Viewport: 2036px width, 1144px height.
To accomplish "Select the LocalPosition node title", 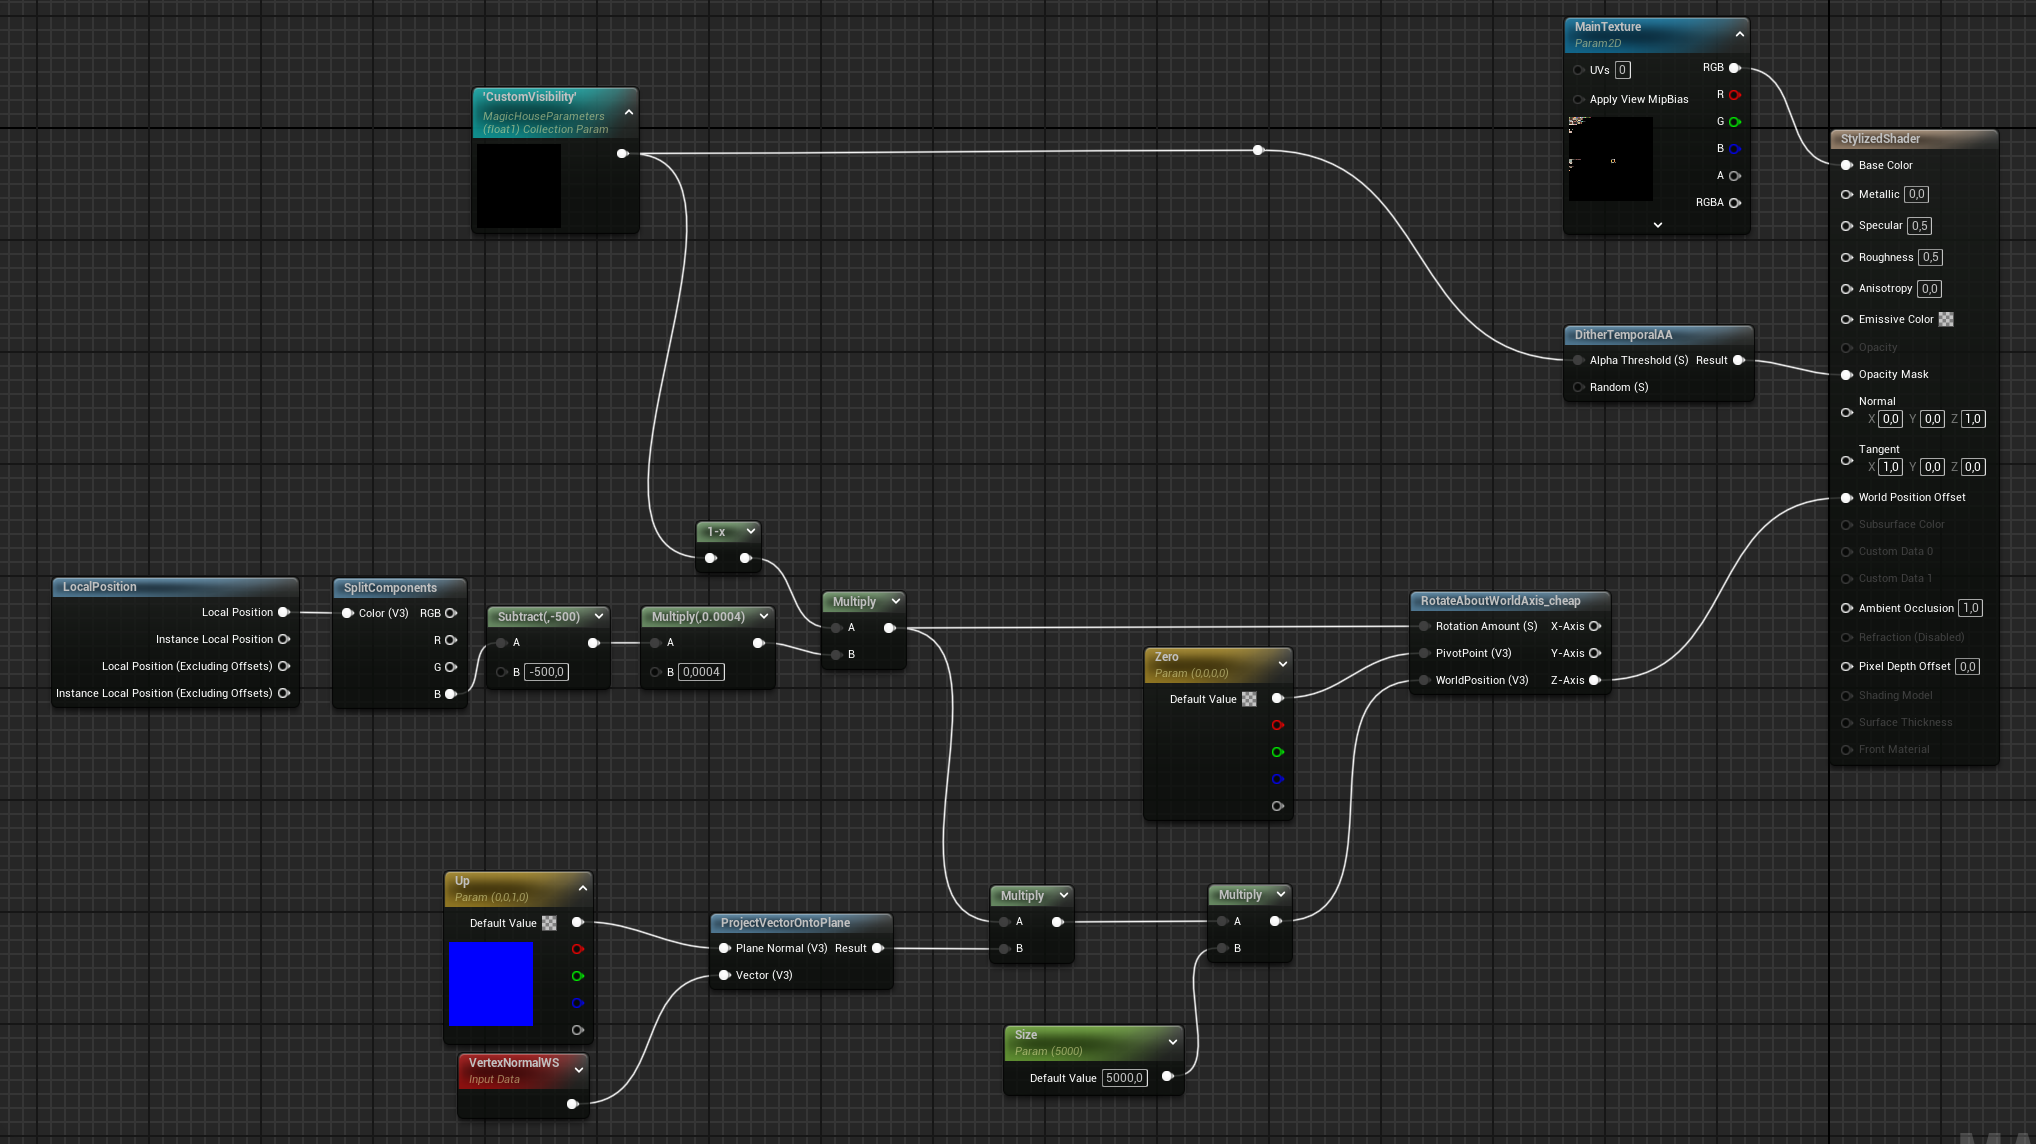I will (100, 587).
